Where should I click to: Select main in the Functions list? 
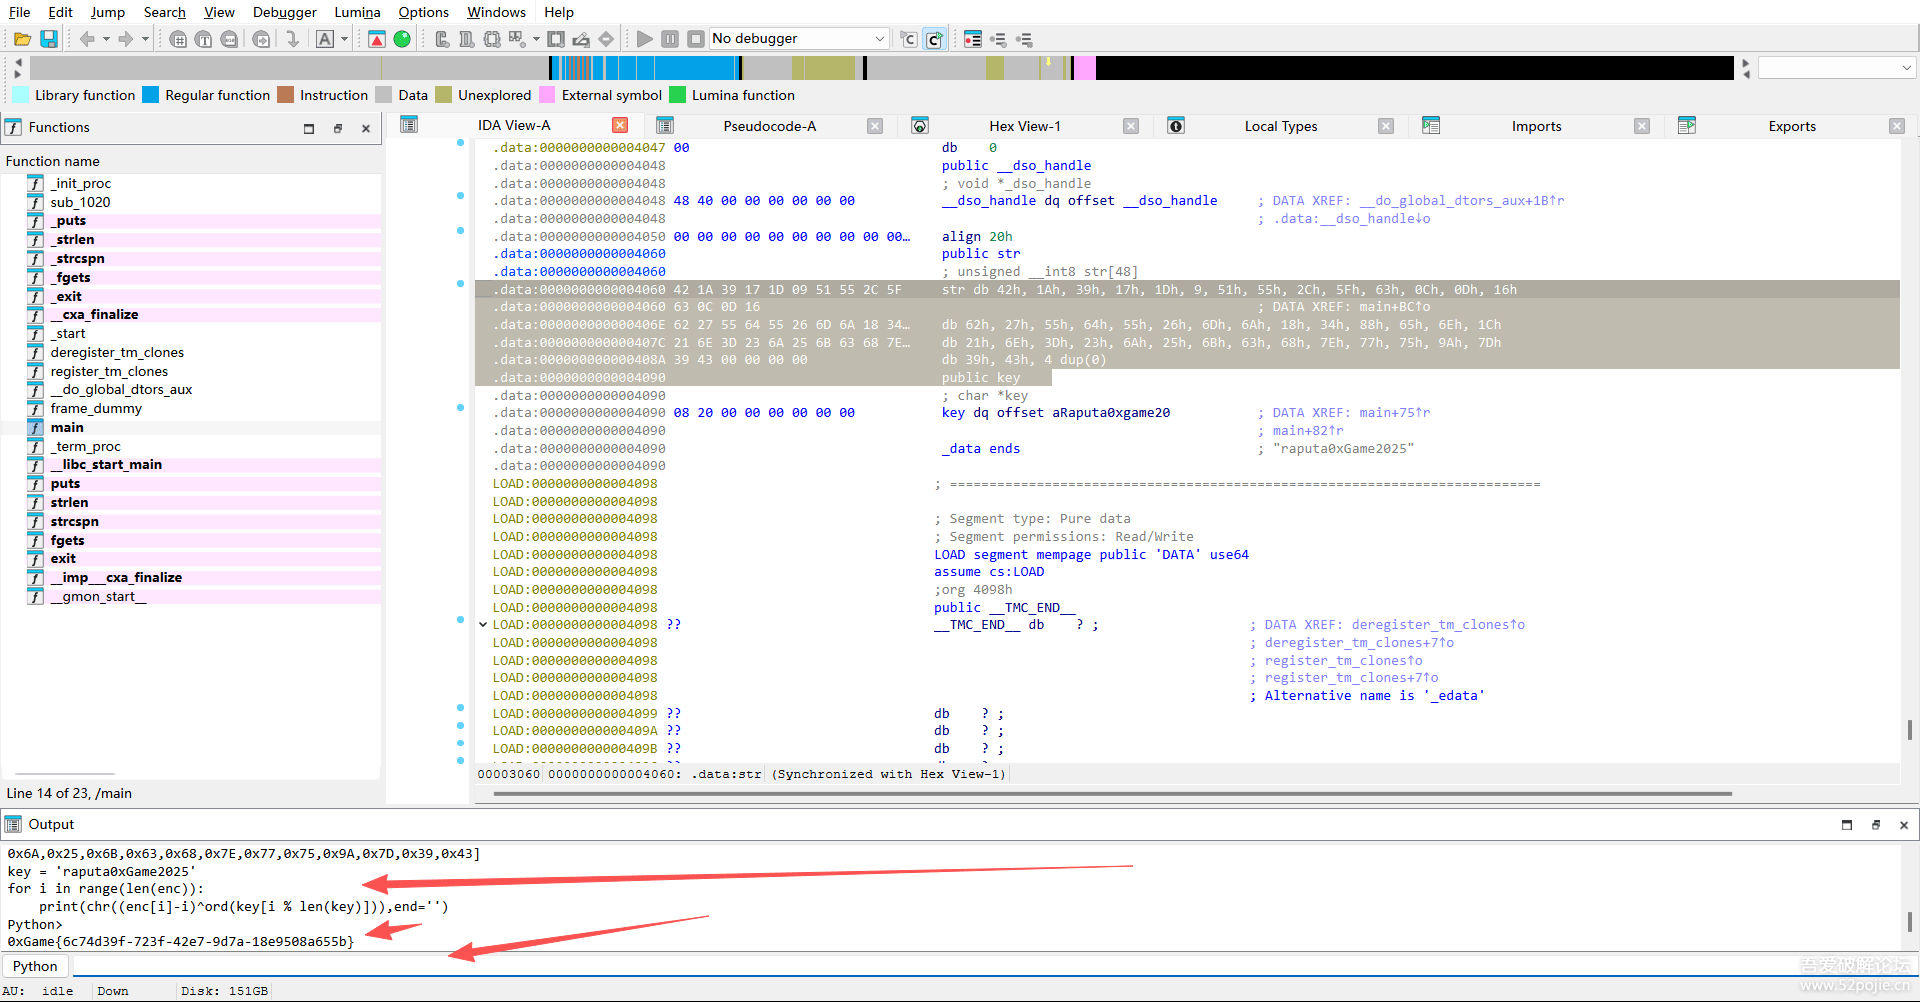[x=67, y=427]
